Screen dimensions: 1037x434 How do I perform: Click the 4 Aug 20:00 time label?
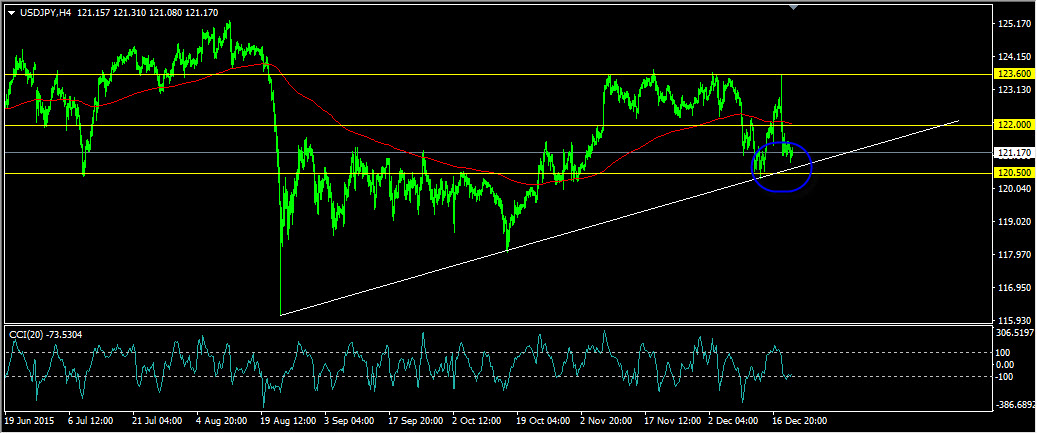222,421
